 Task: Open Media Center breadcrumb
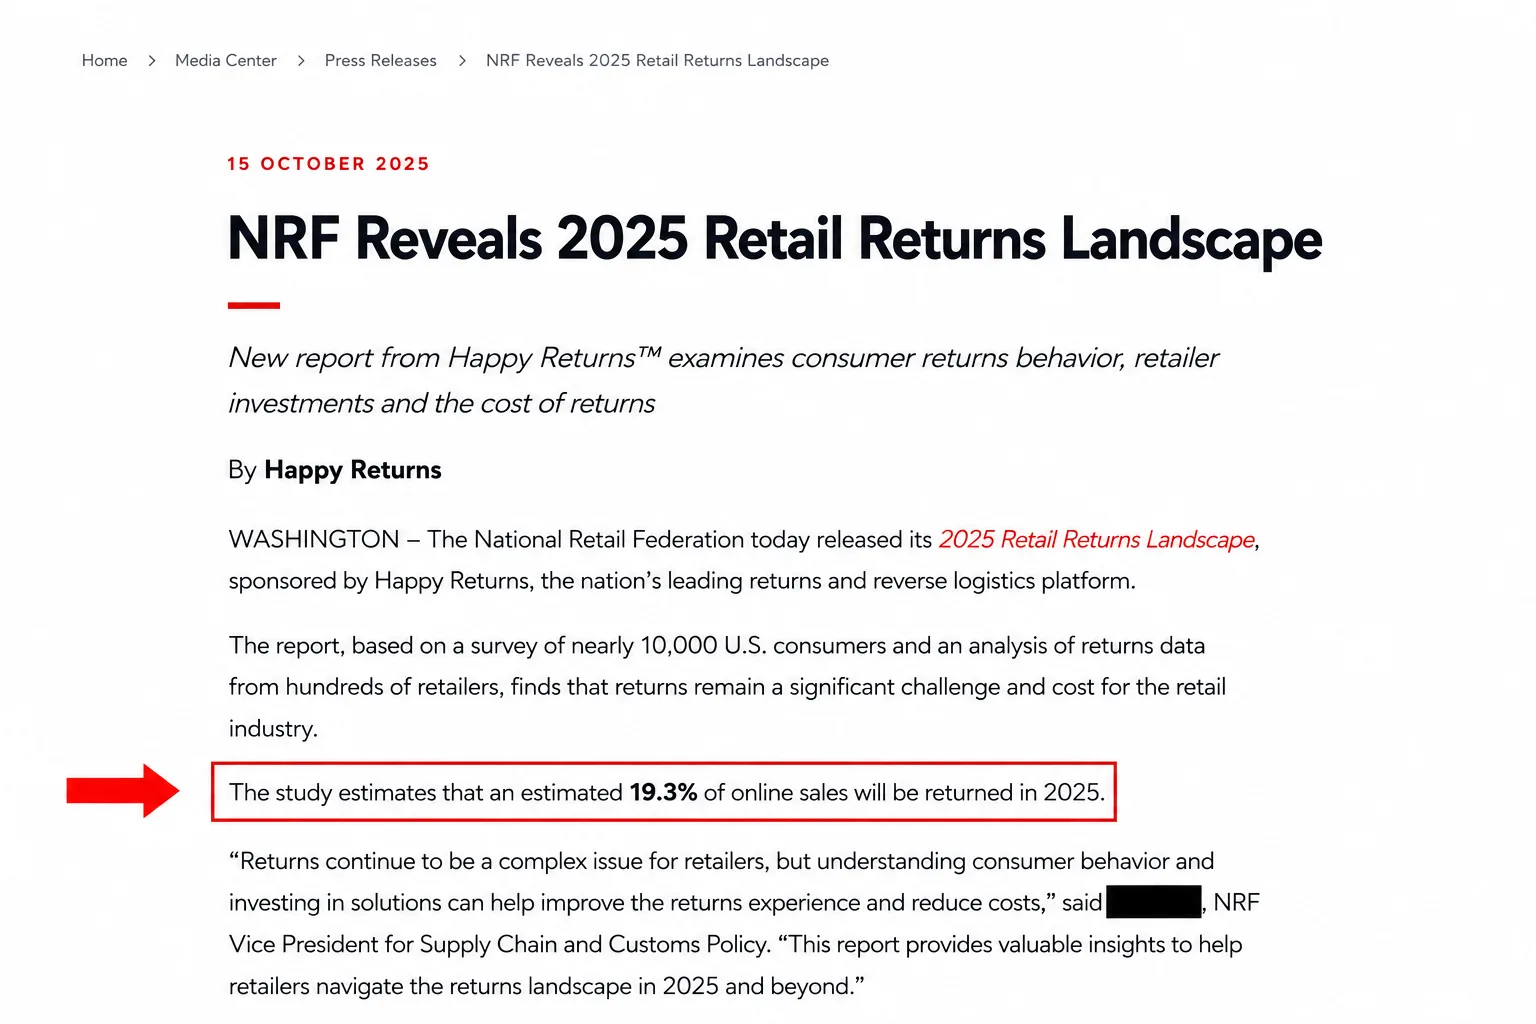pos(225,60)
